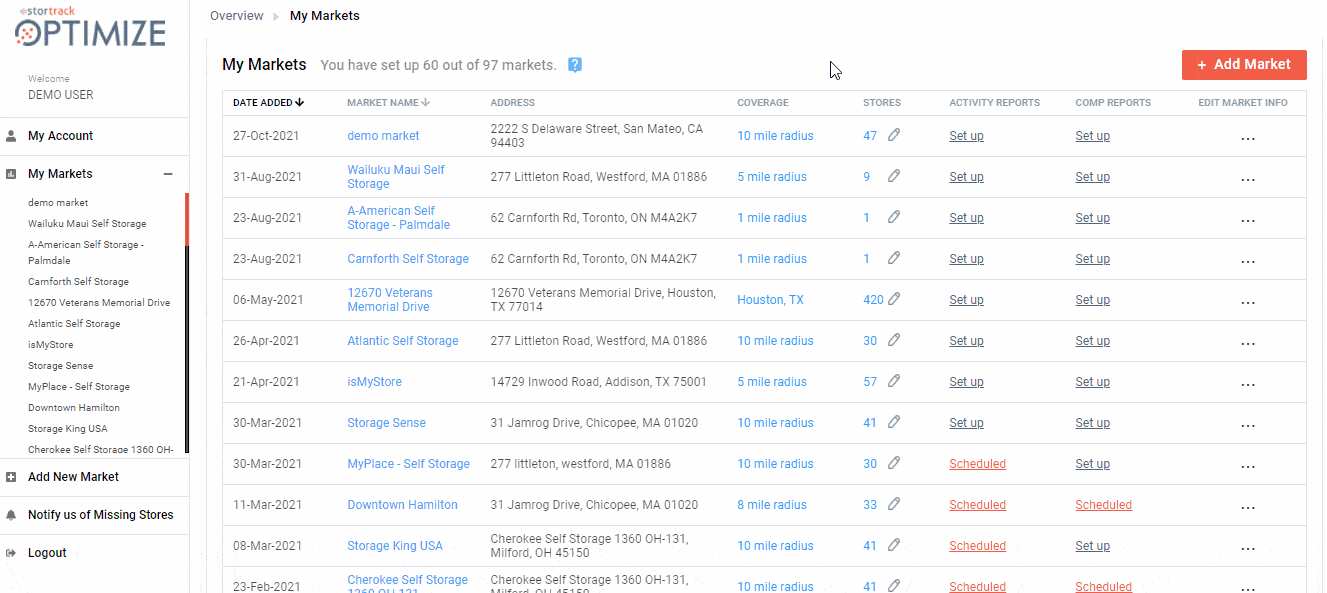
Task: Click pencil icon beside 420 stores
Action: point(894,299)
